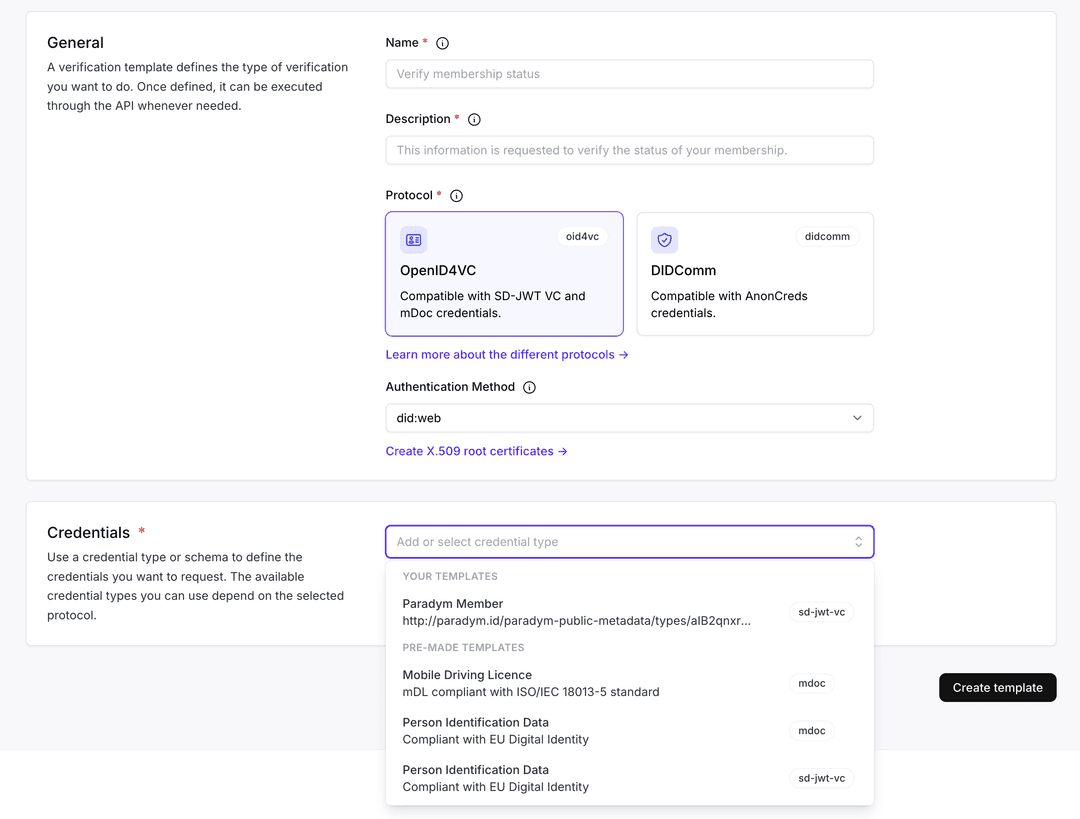1080x819 pixels.
Task: Click the ID-card icon on the OpenID4VC card
Action: click(x=414, y=240)
